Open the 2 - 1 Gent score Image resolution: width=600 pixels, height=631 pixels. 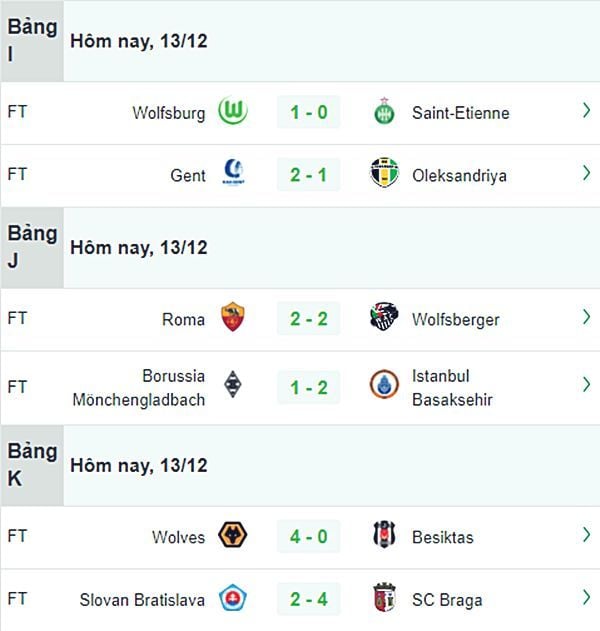(x=309, y=175)
